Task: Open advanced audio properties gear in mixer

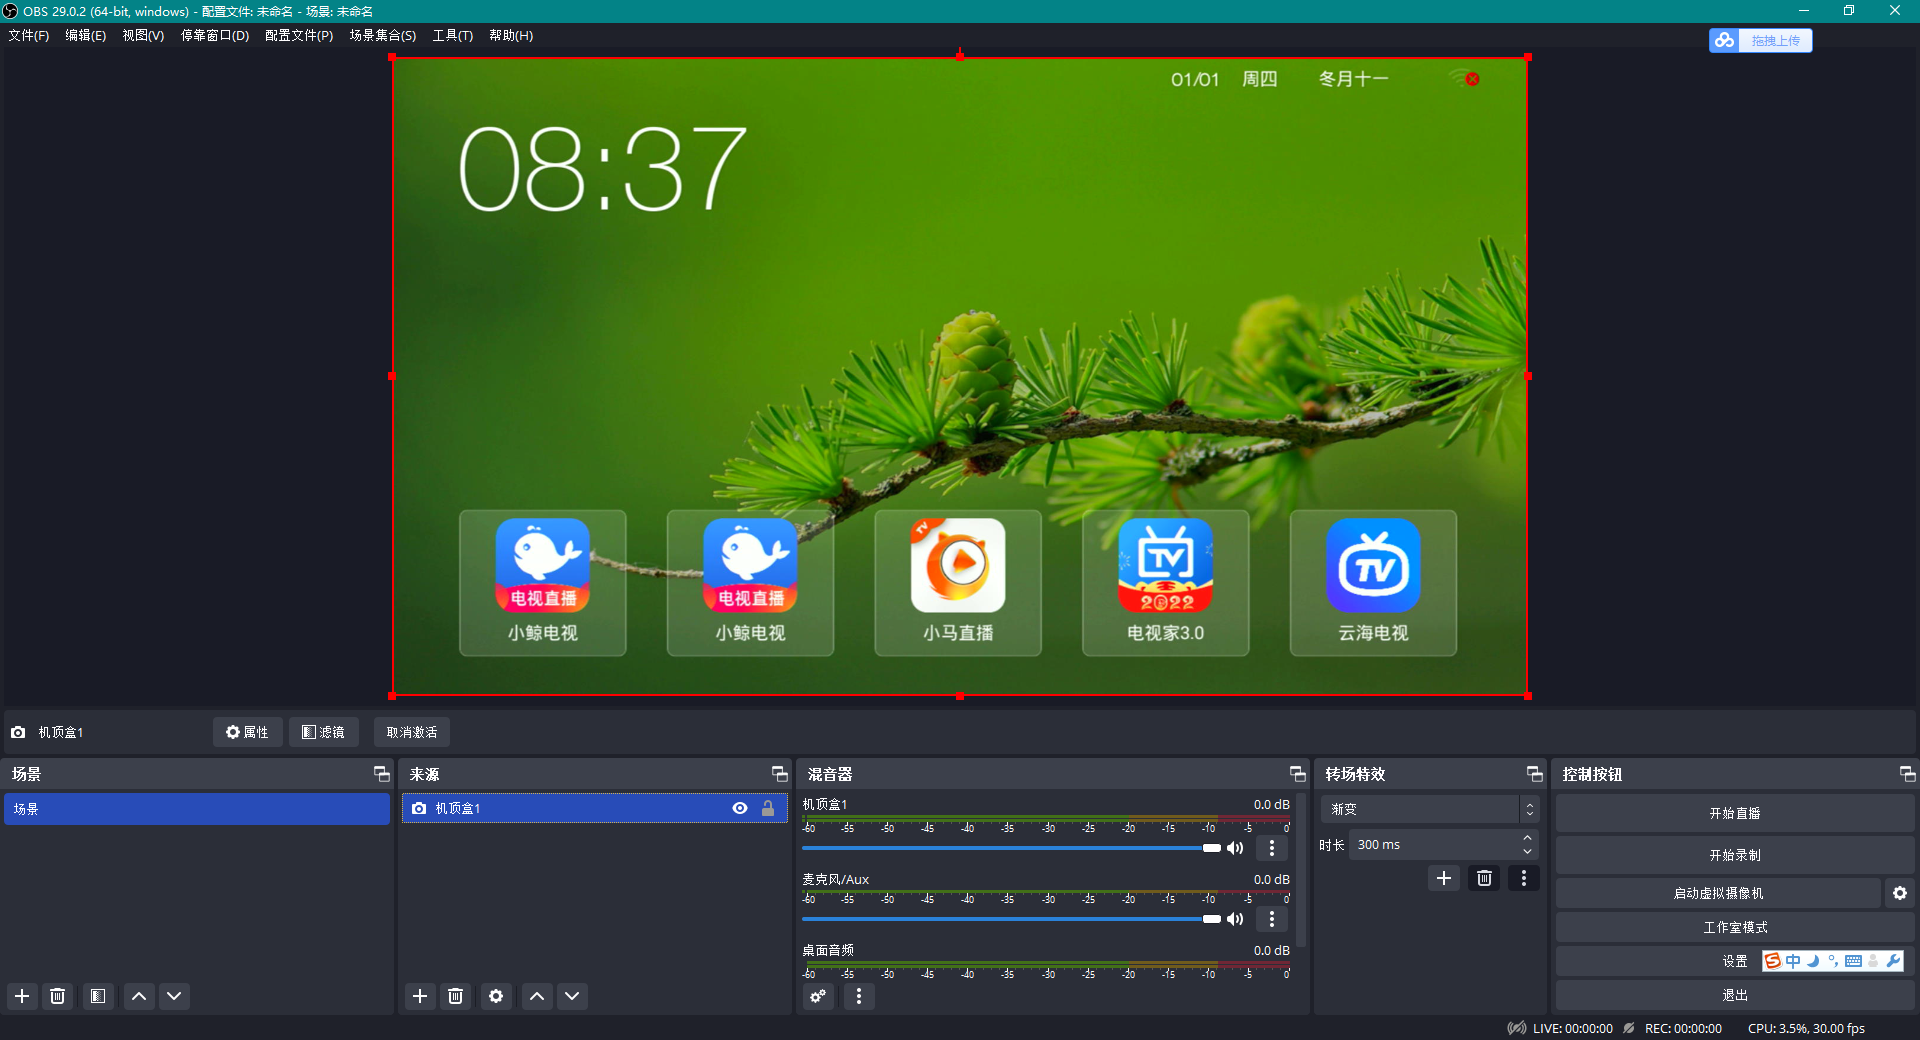Action: pyautogui.click(x=818, y=996)
